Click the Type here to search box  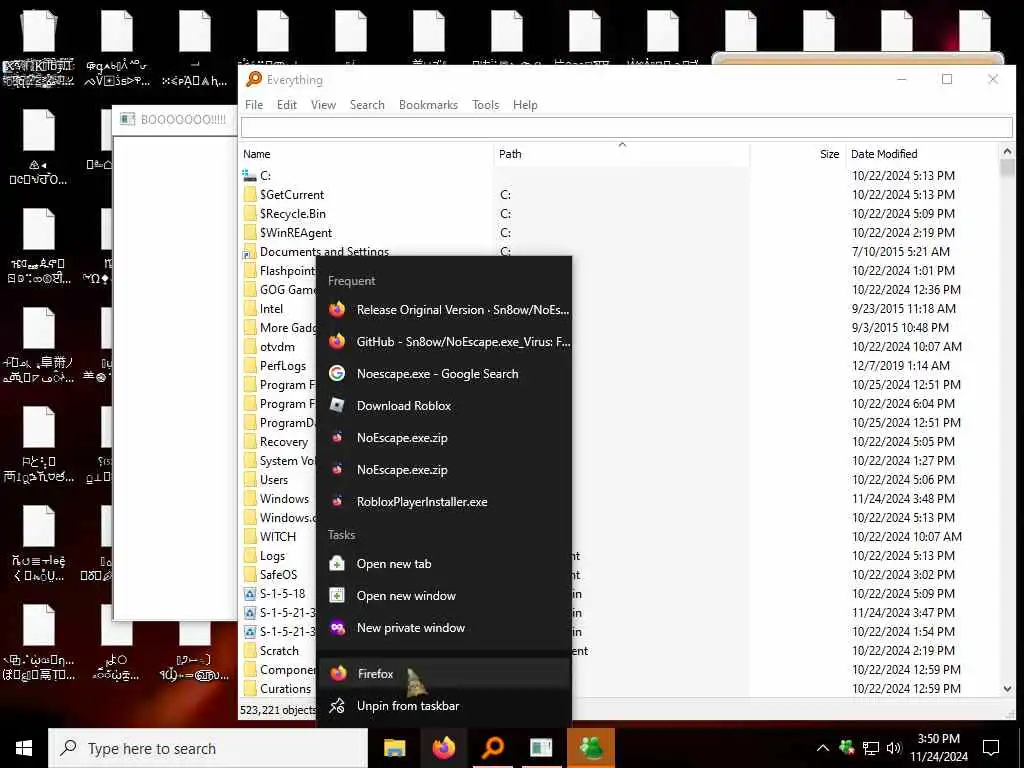(x=208, y=748)
